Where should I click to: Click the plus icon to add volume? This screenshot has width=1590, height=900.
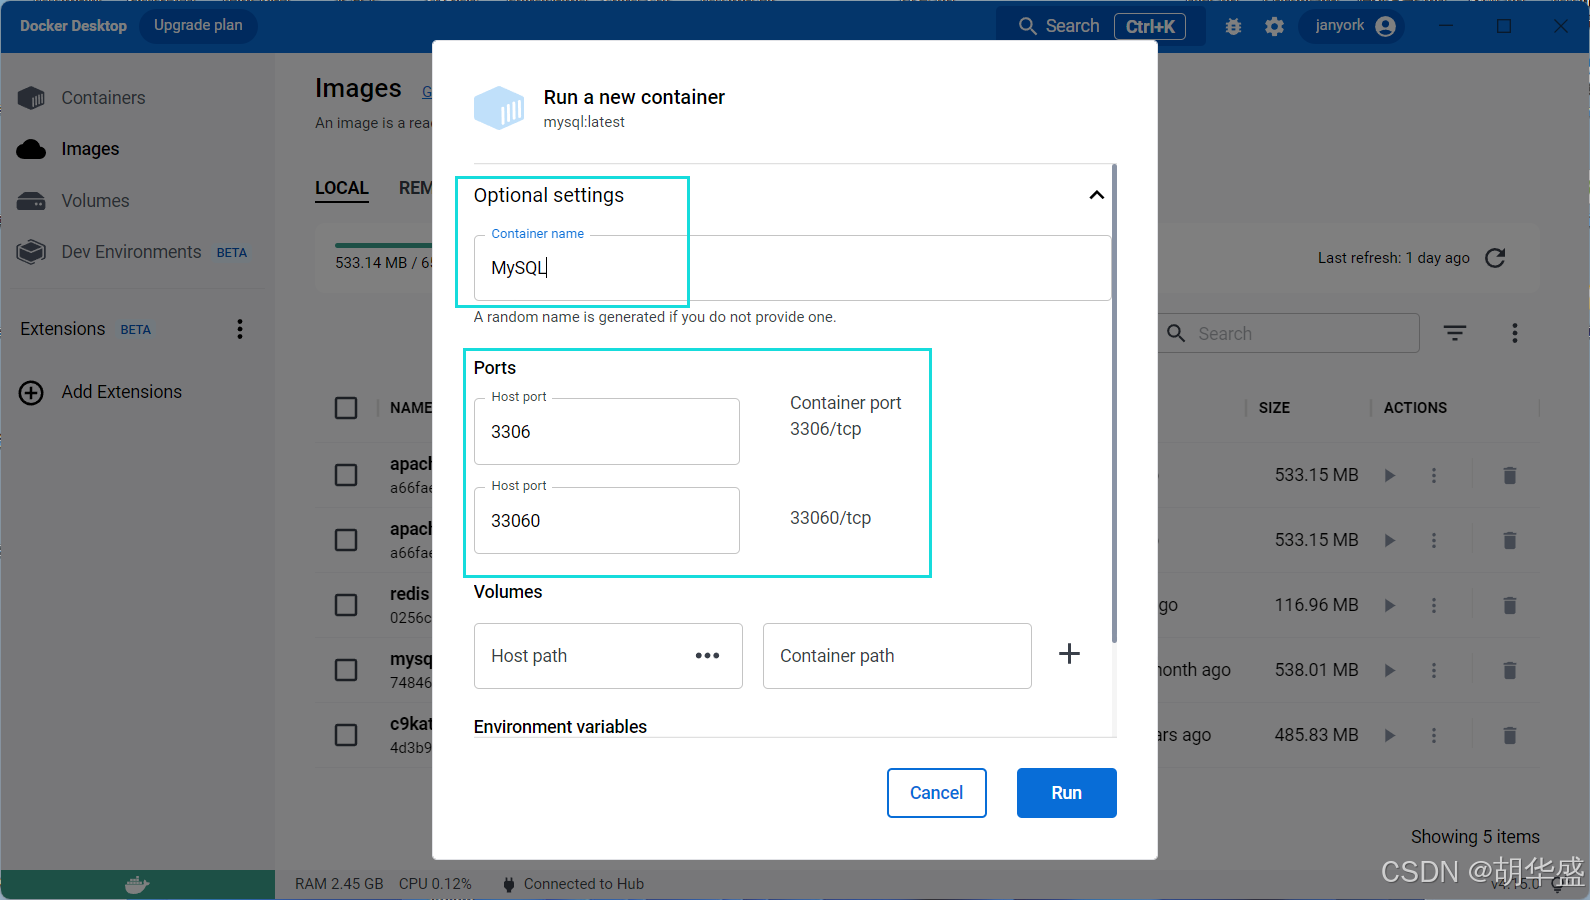(1069, 654)
